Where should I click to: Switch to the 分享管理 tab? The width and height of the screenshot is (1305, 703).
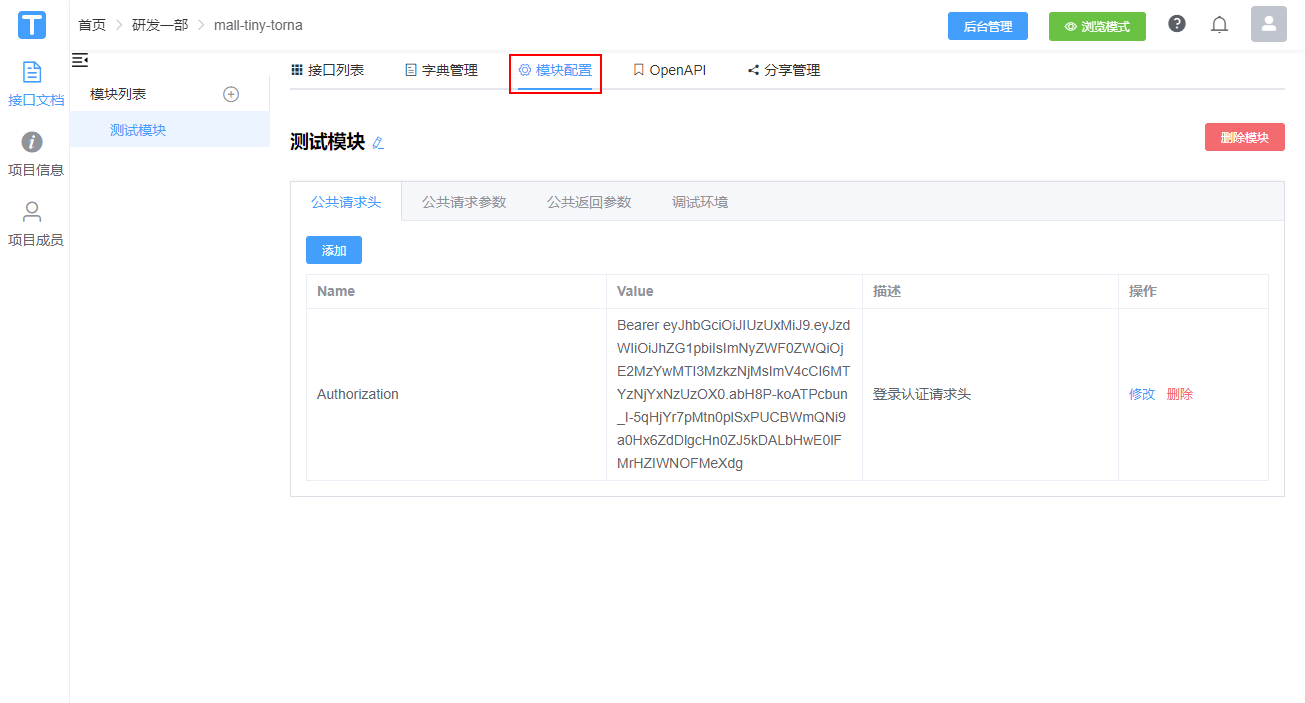point(784,70)
